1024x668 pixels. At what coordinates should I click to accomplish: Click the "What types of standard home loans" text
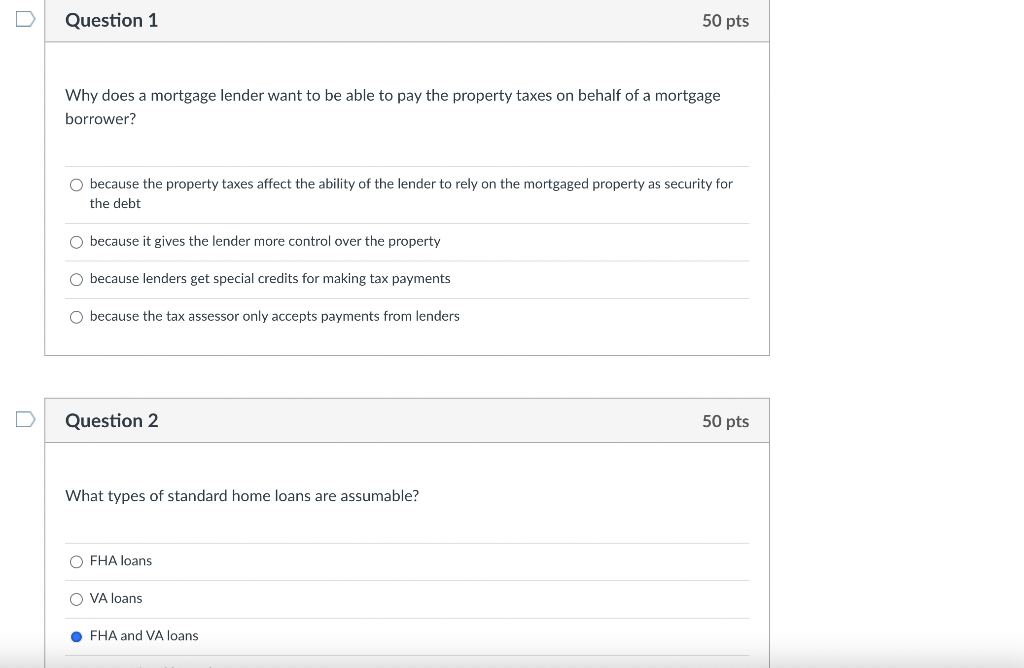[x=242, y=496]
